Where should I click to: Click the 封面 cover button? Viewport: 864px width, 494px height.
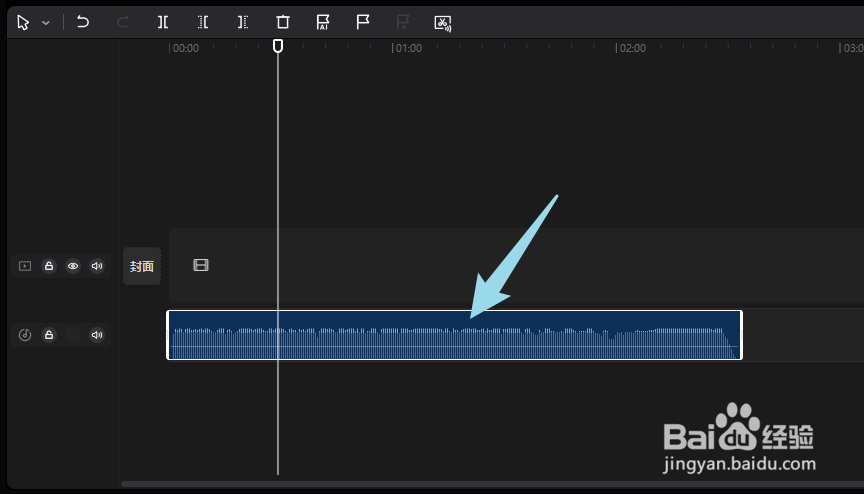coord(142,266)
